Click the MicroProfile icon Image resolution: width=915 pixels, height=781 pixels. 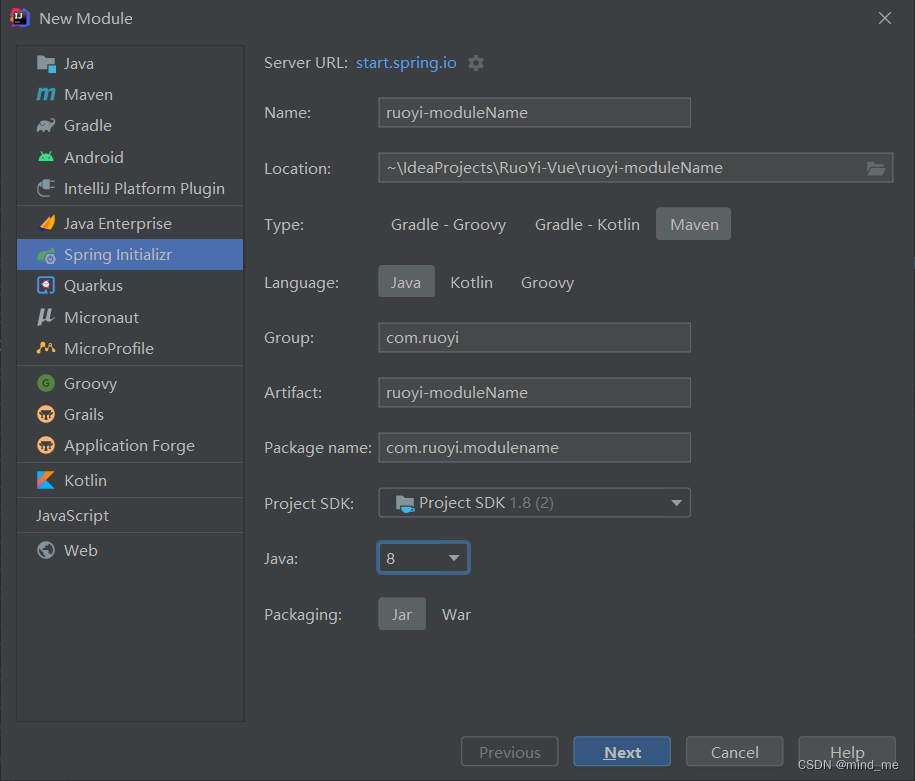(x=46, y=348)
